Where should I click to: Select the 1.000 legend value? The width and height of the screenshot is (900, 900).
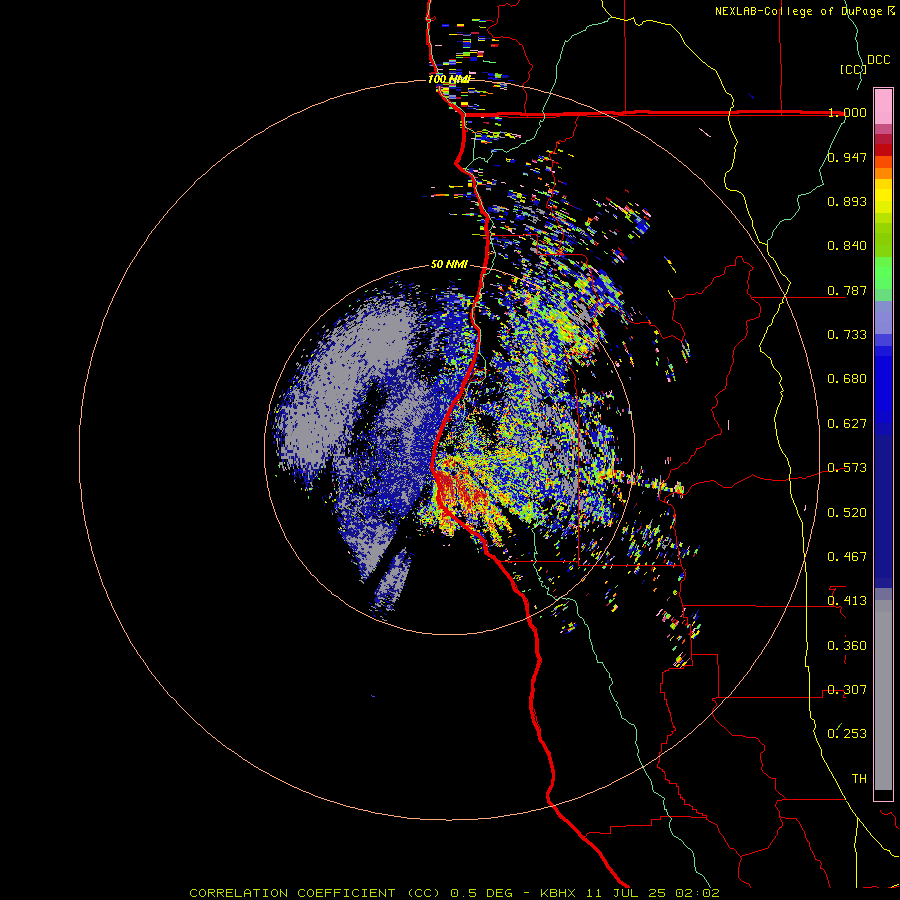pos(847,112)
